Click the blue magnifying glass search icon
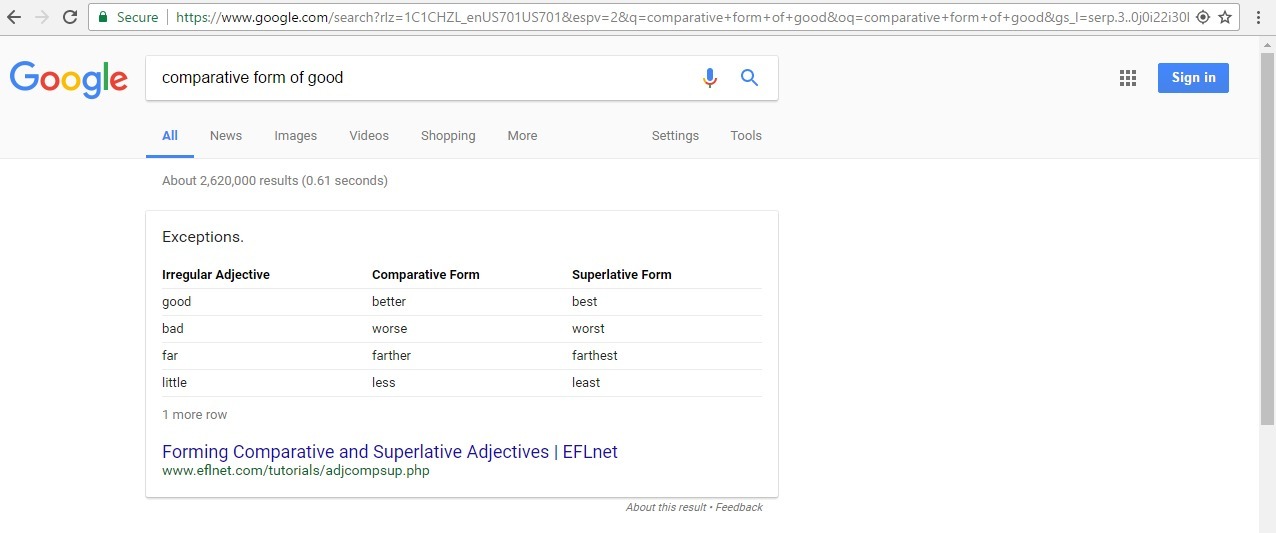This screenshot has width=1276, height=533. pos(749,78)
